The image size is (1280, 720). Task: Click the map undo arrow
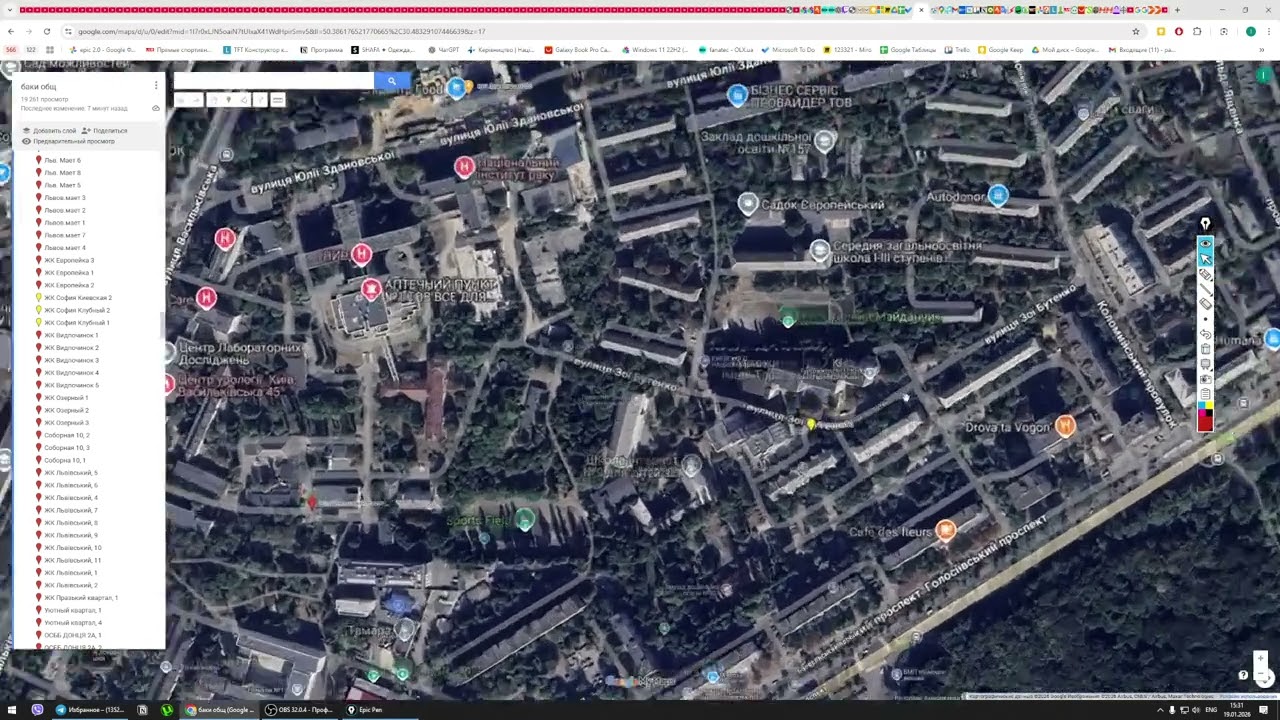(x=180, y=100)
